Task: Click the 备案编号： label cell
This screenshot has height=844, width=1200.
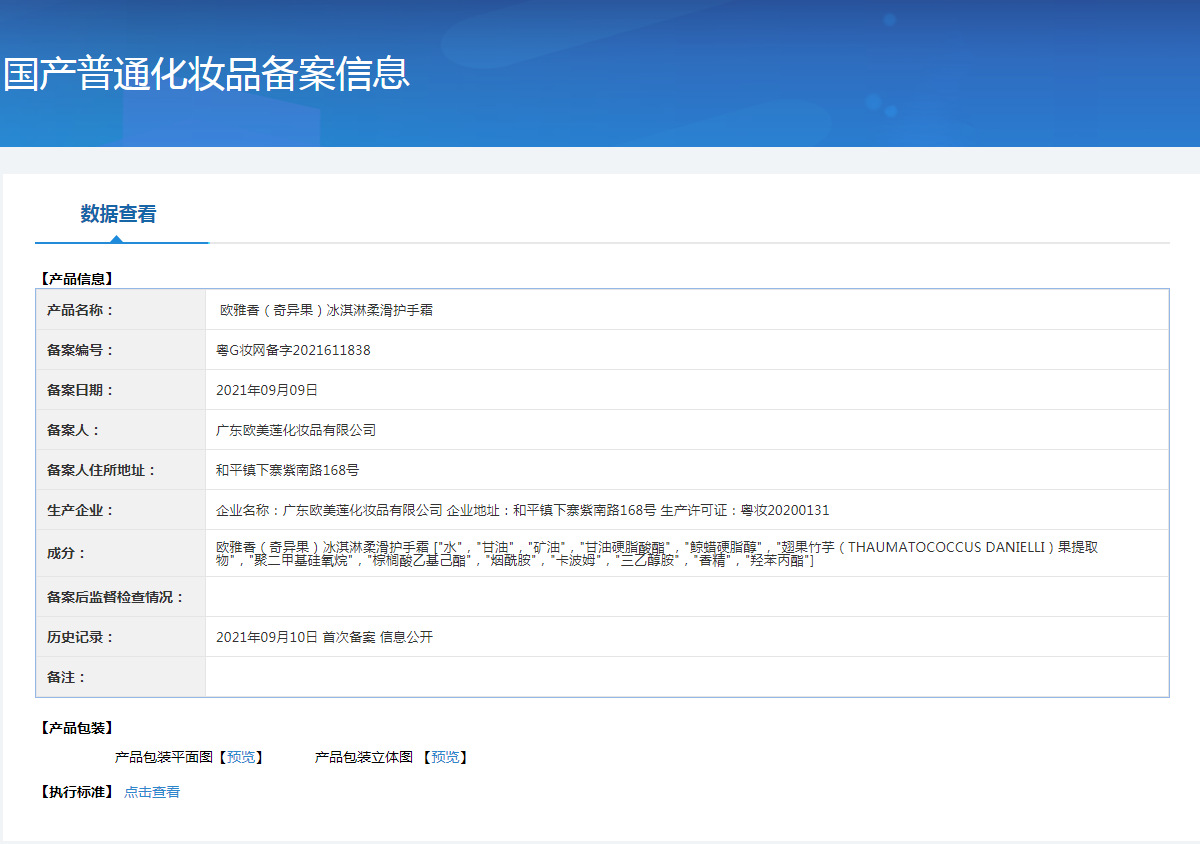Action: coord(121,350)
